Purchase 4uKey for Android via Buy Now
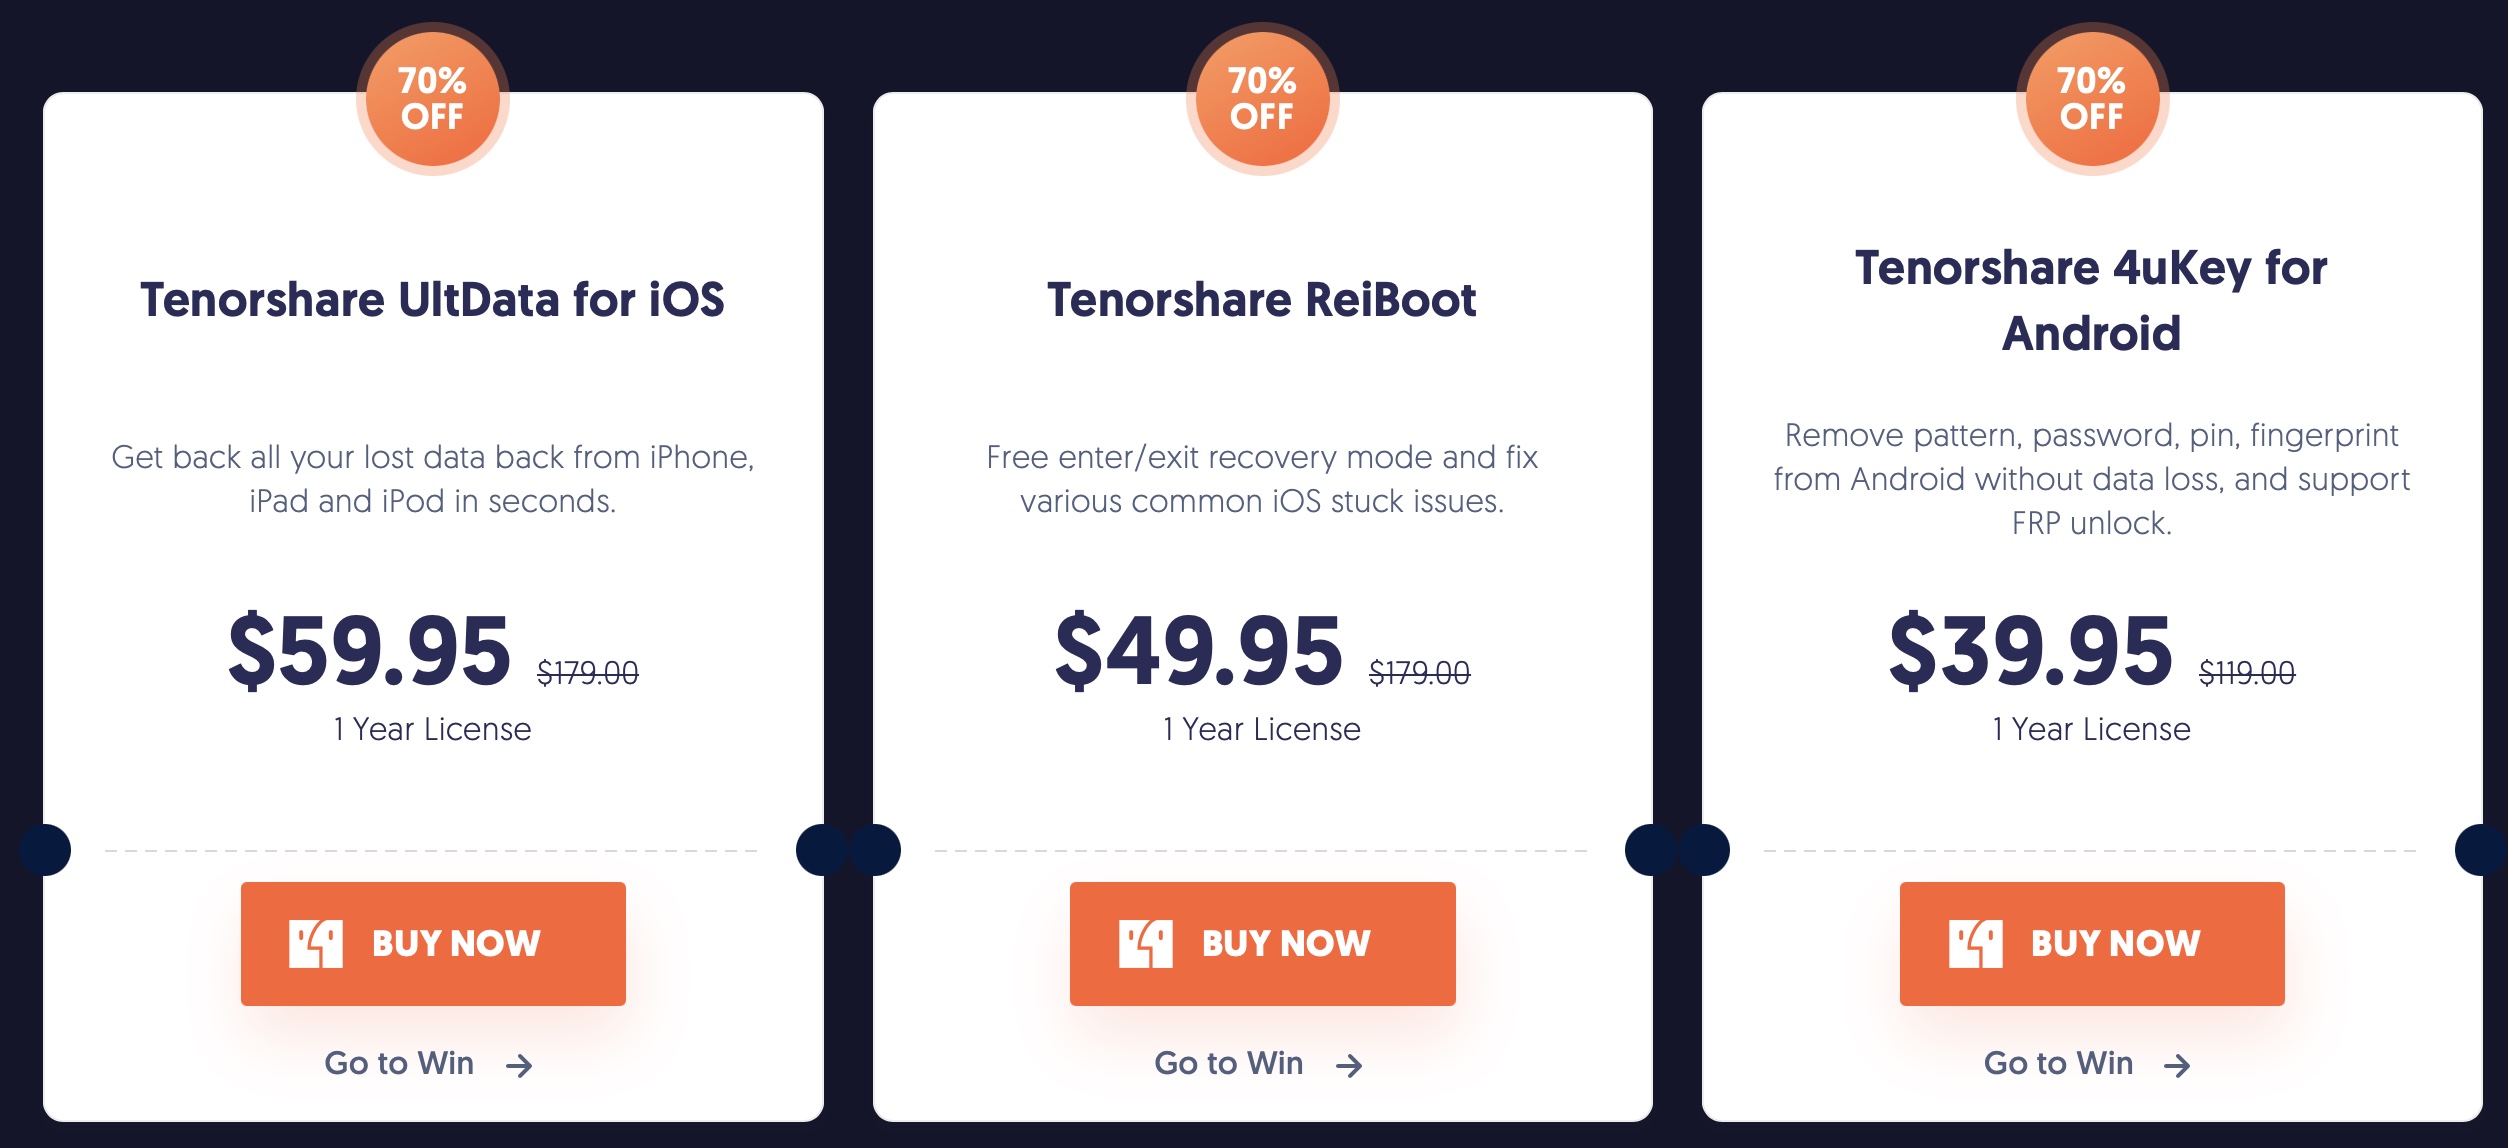 tap(2092, 943)
